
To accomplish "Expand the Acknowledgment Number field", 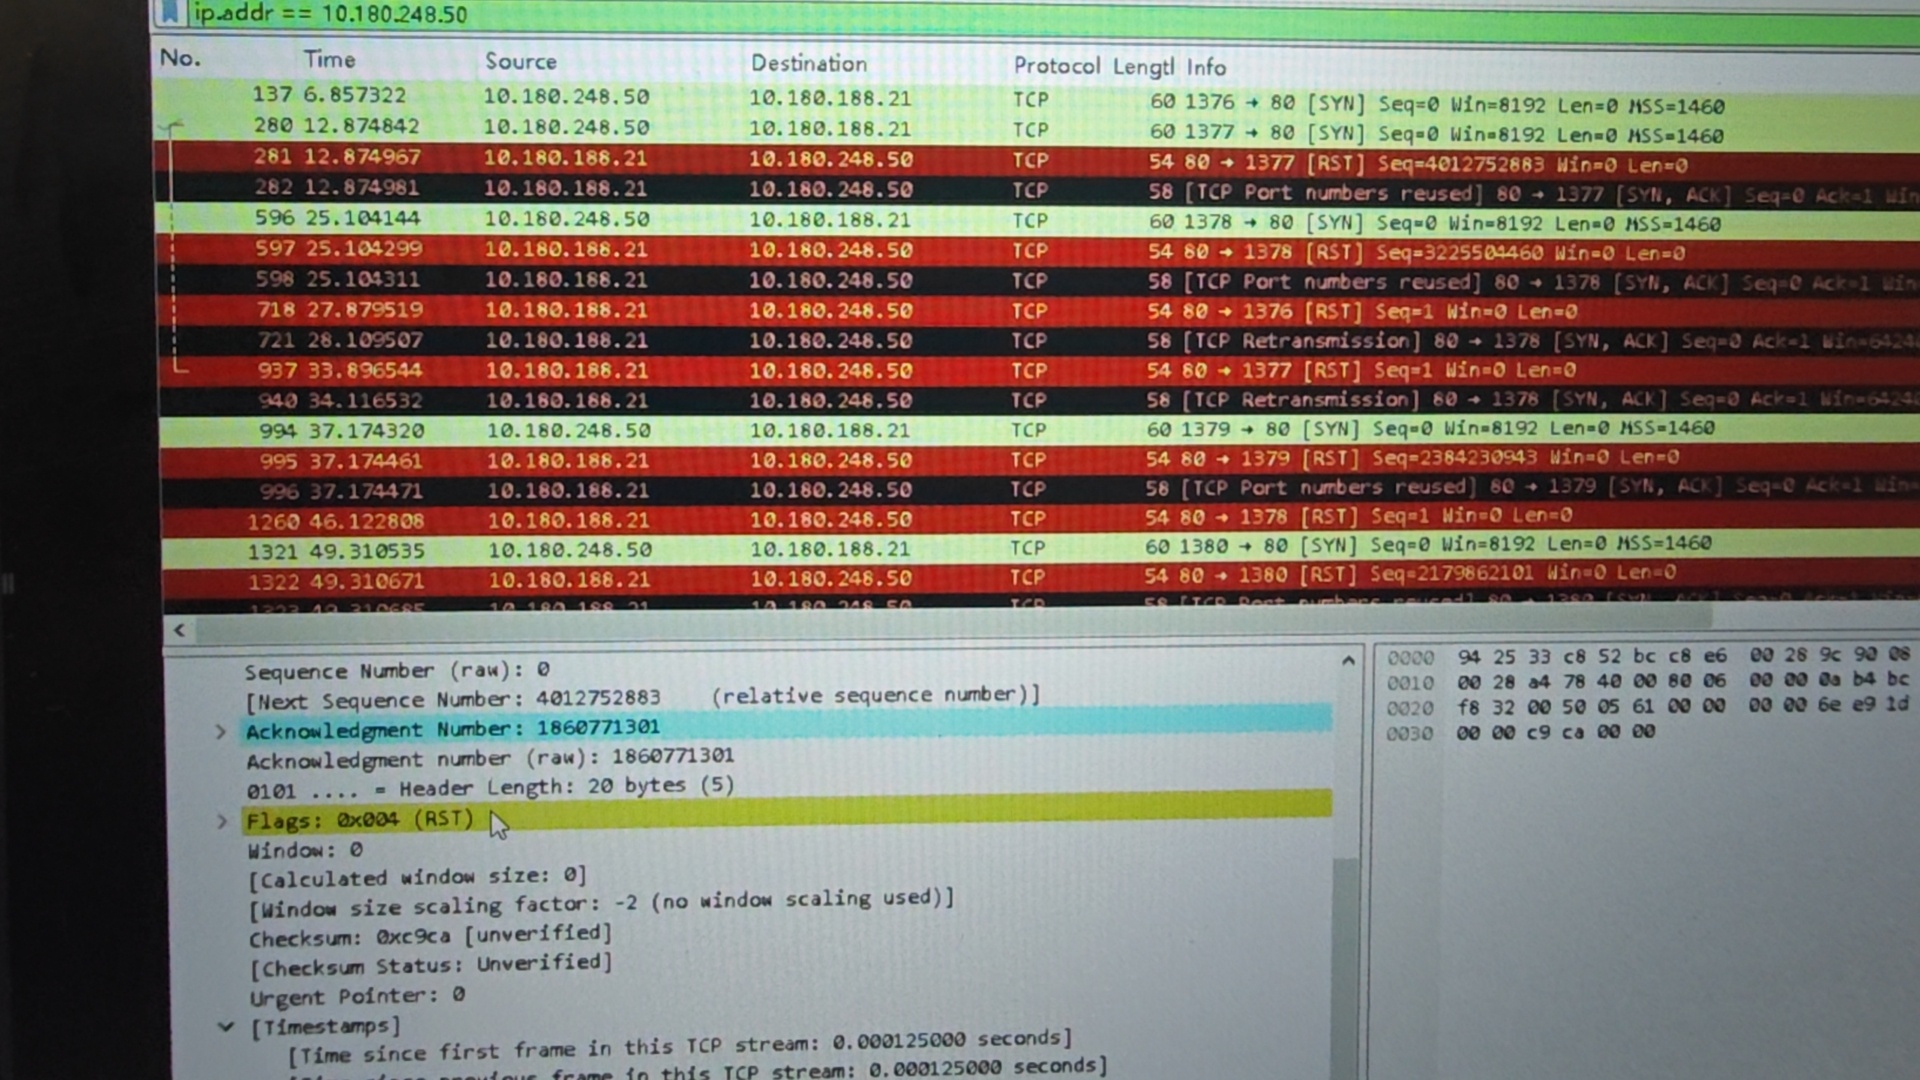I will point(221,732).
